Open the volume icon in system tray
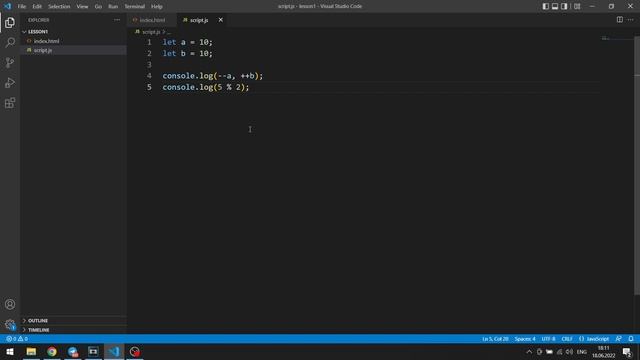This screenshot has width=640, height=360. (569, 352)
